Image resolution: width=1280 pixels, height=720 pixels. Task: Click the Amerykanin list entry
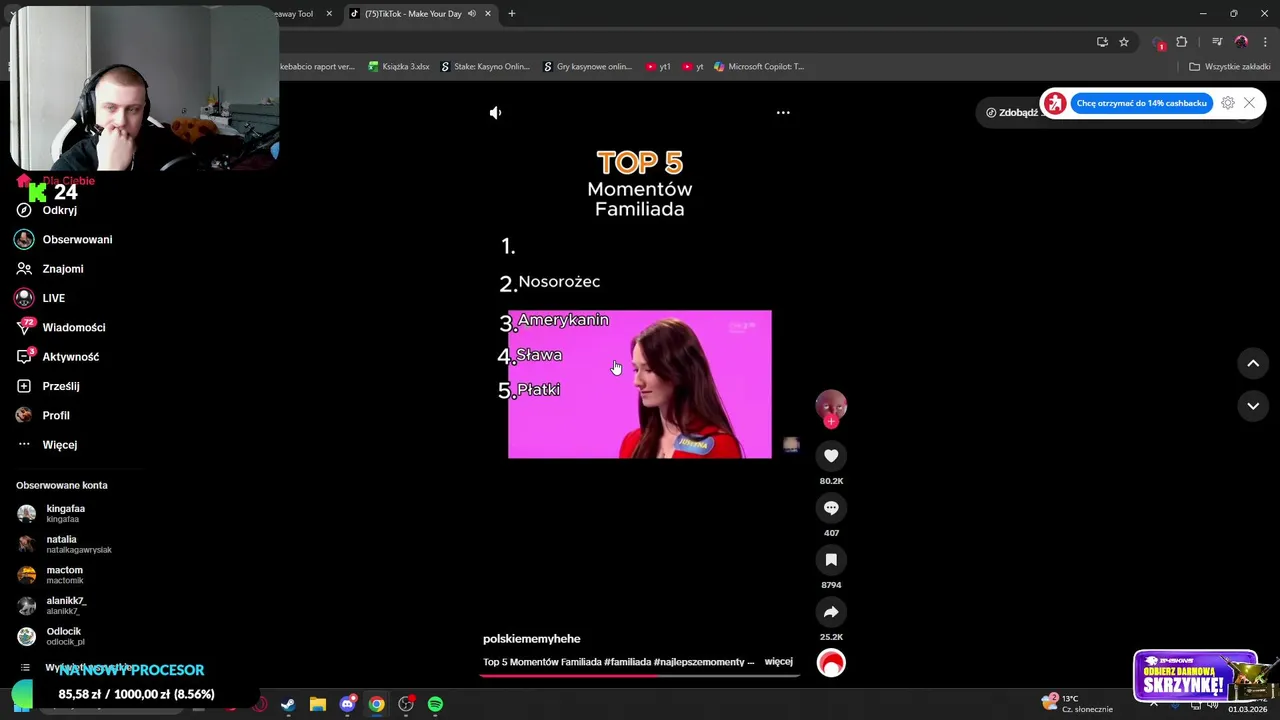point(563,320)
